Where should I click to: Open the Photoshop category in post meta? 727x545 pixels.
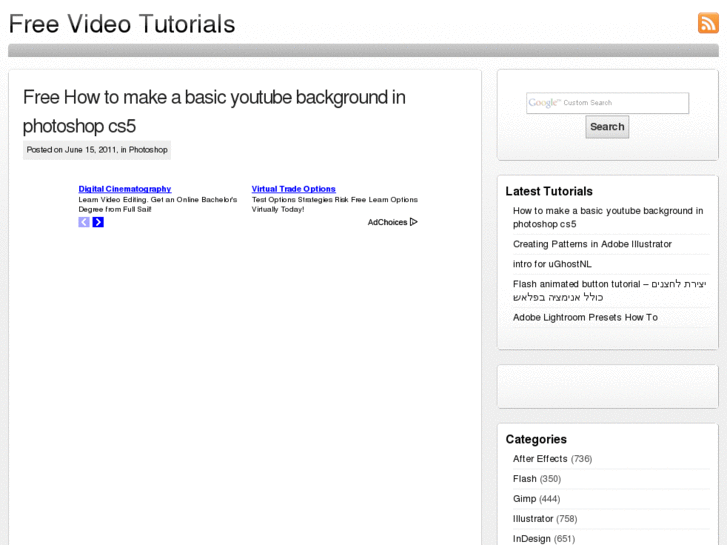pos(148,150)
